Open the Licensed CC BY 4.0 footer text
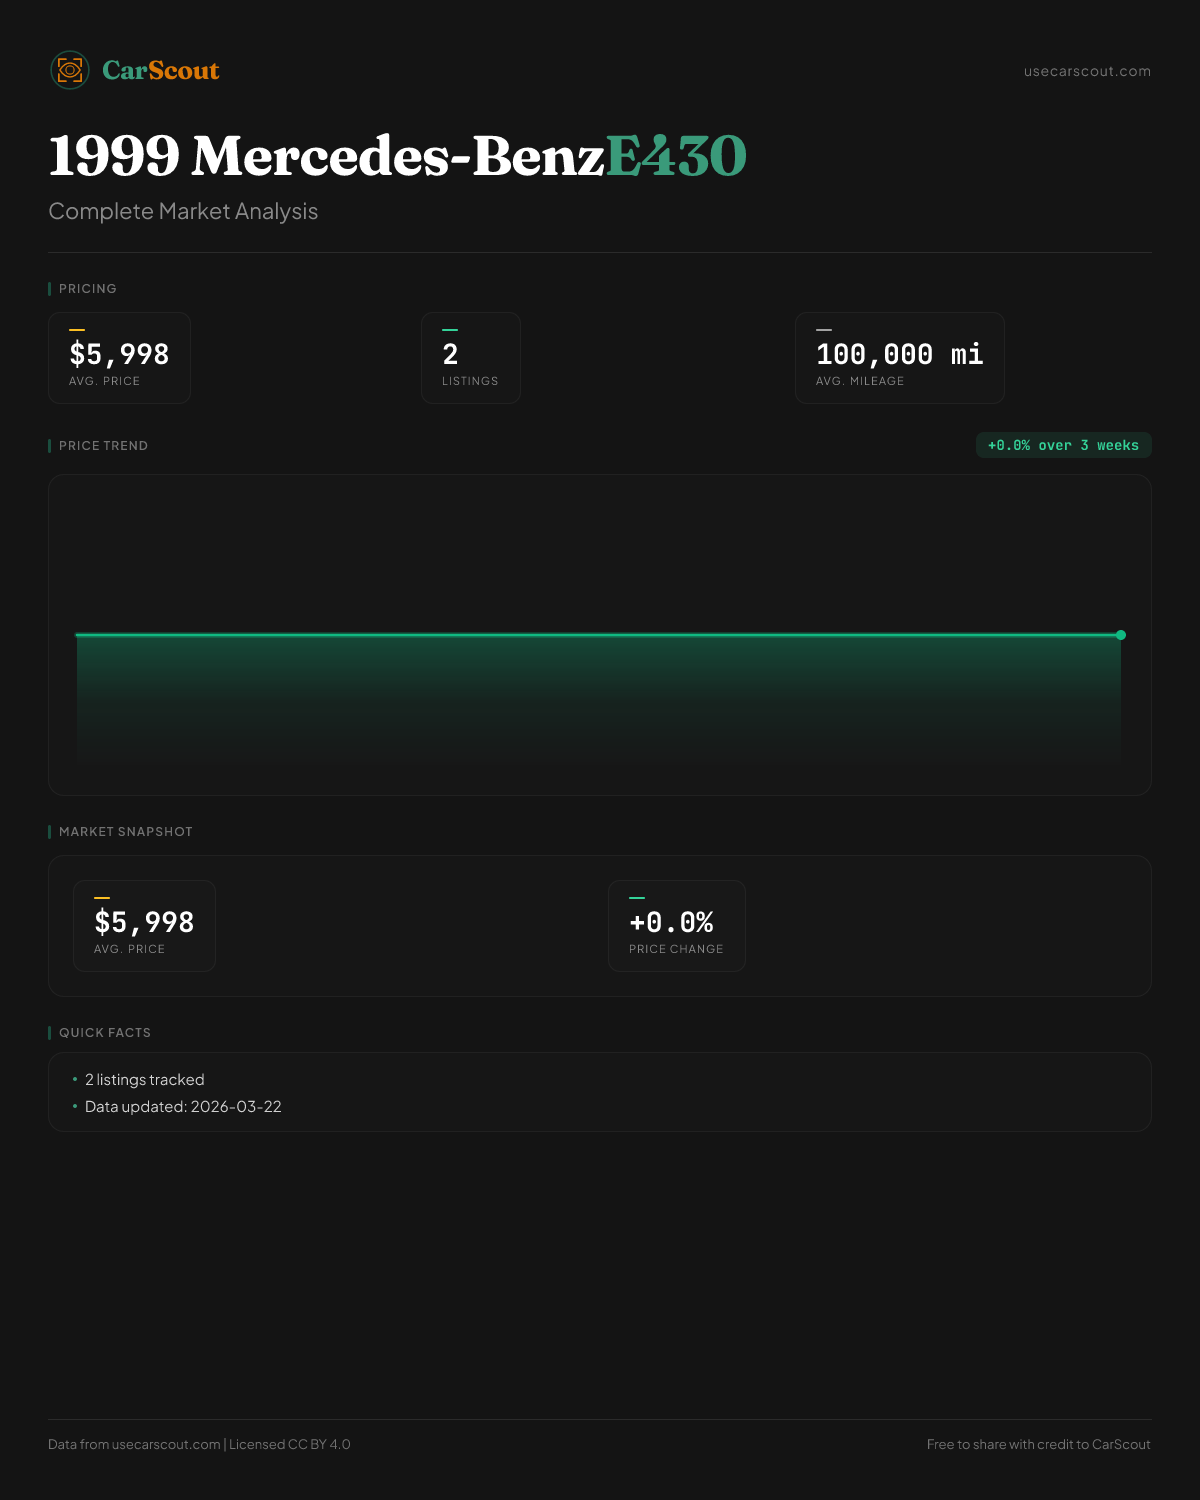 (289, 1444)
